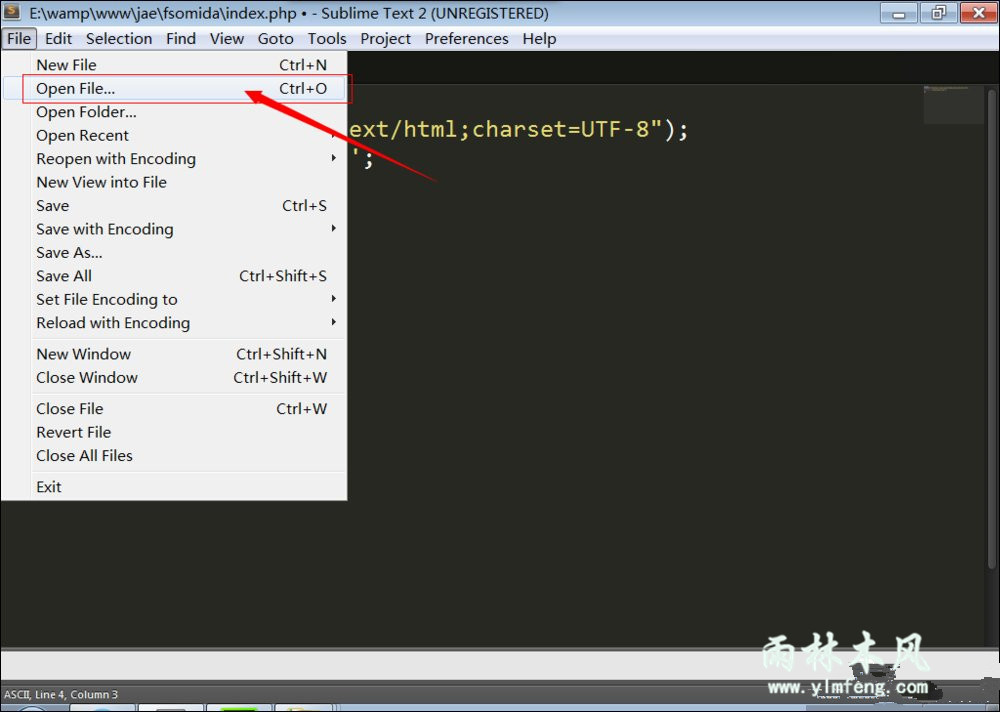The height and width of the screenshot is (712, 1000).
Task: Expand the Save with Encoding submenu
Action: coord(174,229)
